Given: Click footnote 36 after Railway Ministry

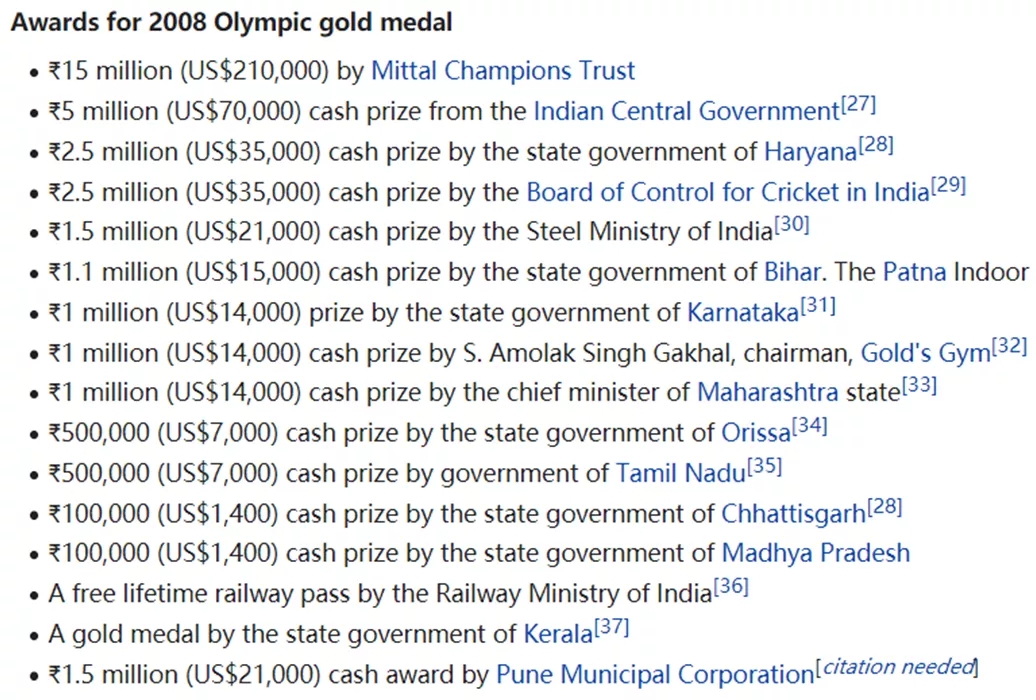Looking at the screenshot, I should click(x=731, y=586).
